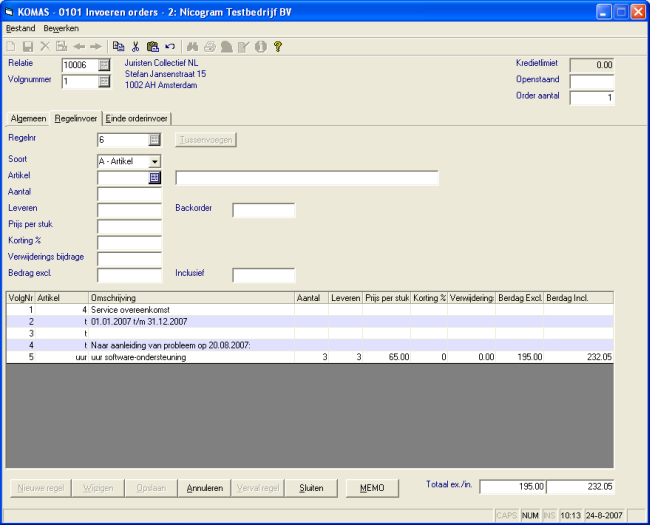Click the KOMAS title bar application icon

point(9,12)
